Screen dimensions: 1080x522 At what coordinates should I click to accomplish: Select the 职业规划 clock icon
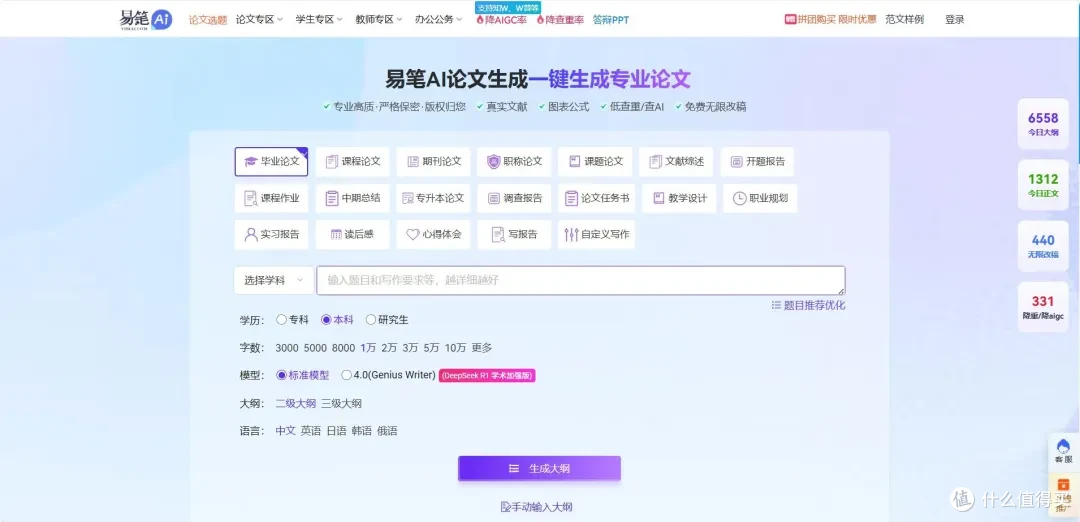[x=739, y=198]
